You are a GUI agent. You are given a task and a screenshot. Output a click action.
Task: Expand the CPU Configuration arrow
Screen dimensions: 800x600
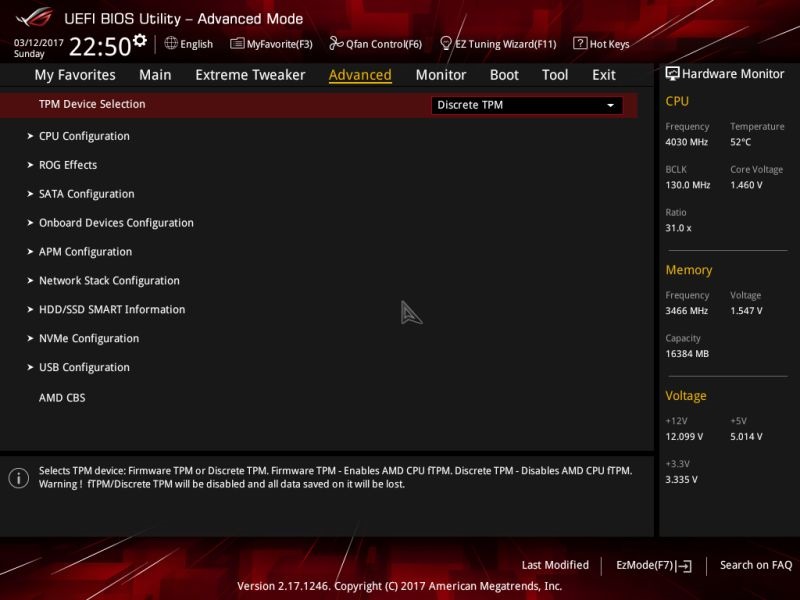point(30,136)
